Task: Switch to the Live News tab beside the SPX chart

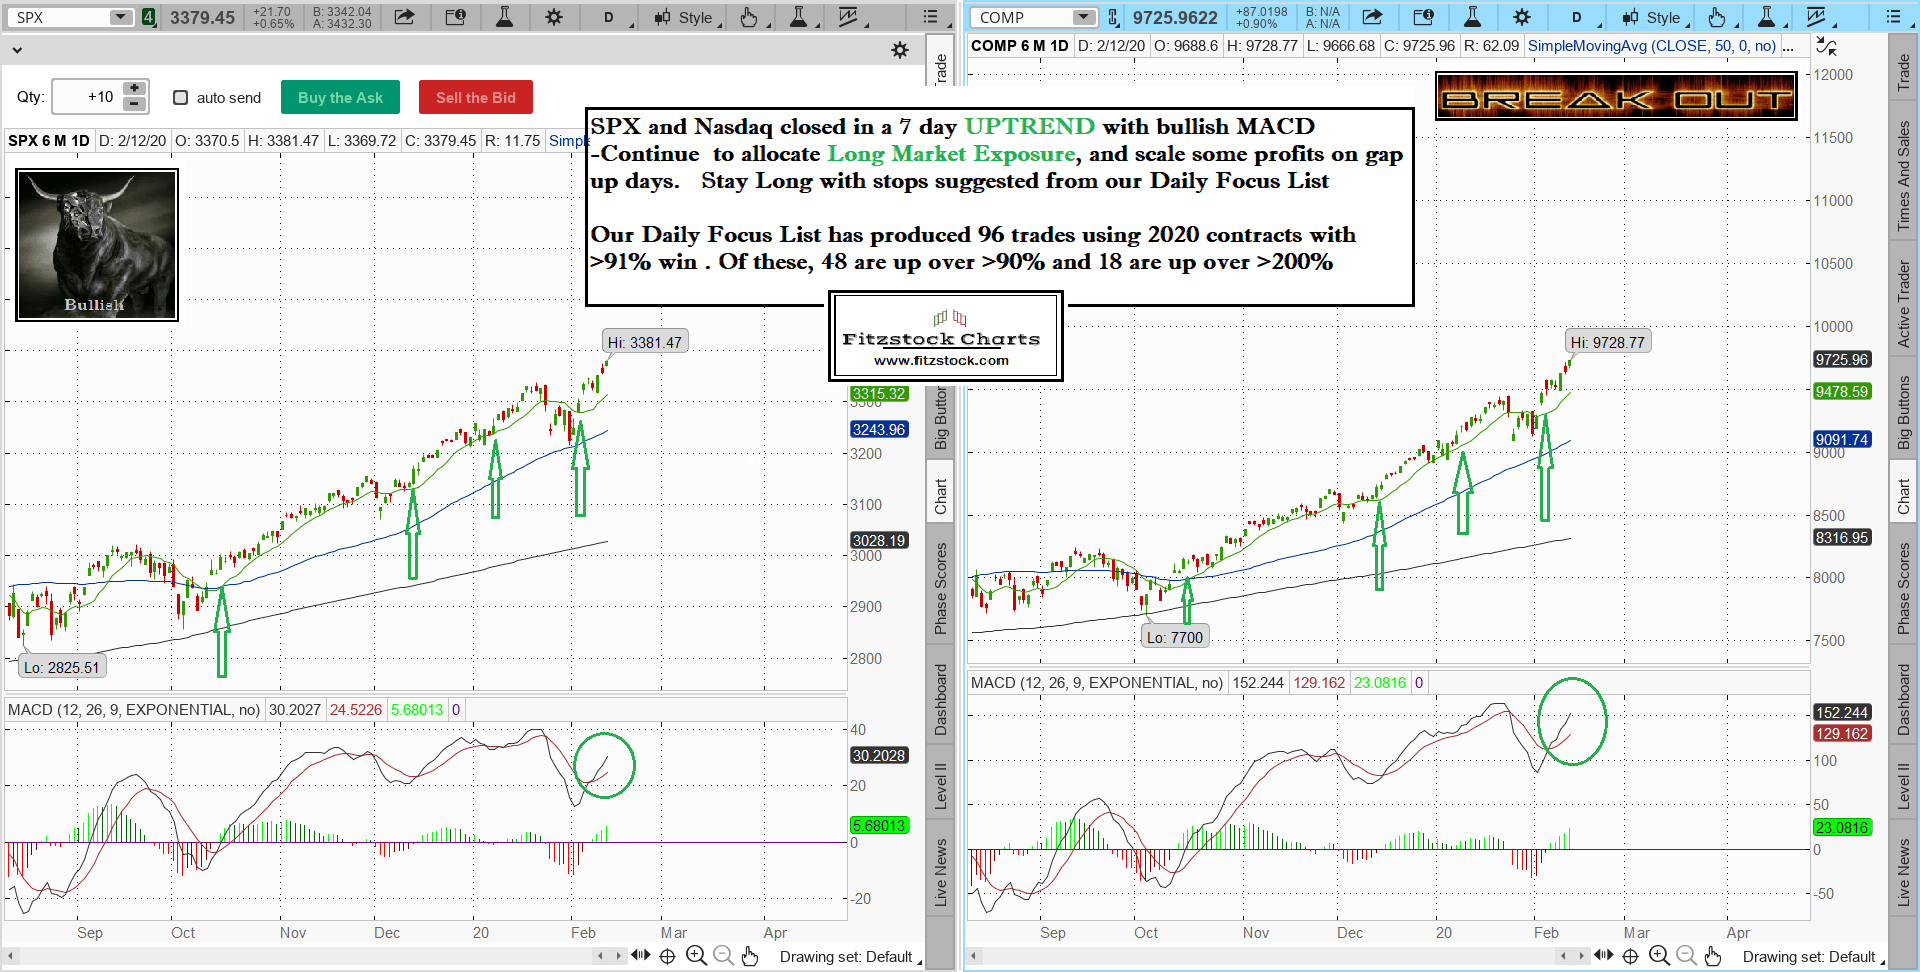Action: pos(940,872)
